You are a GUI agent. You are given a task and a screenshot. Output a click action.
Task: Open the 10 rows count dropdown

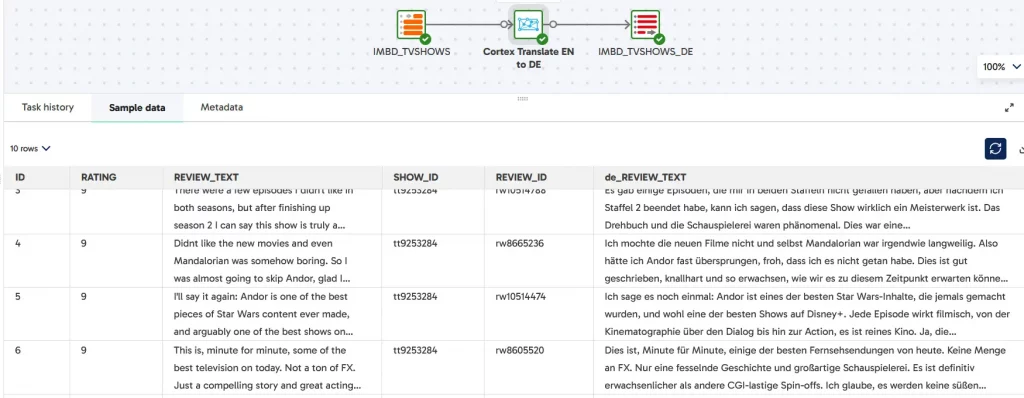[x=30, y=148]
